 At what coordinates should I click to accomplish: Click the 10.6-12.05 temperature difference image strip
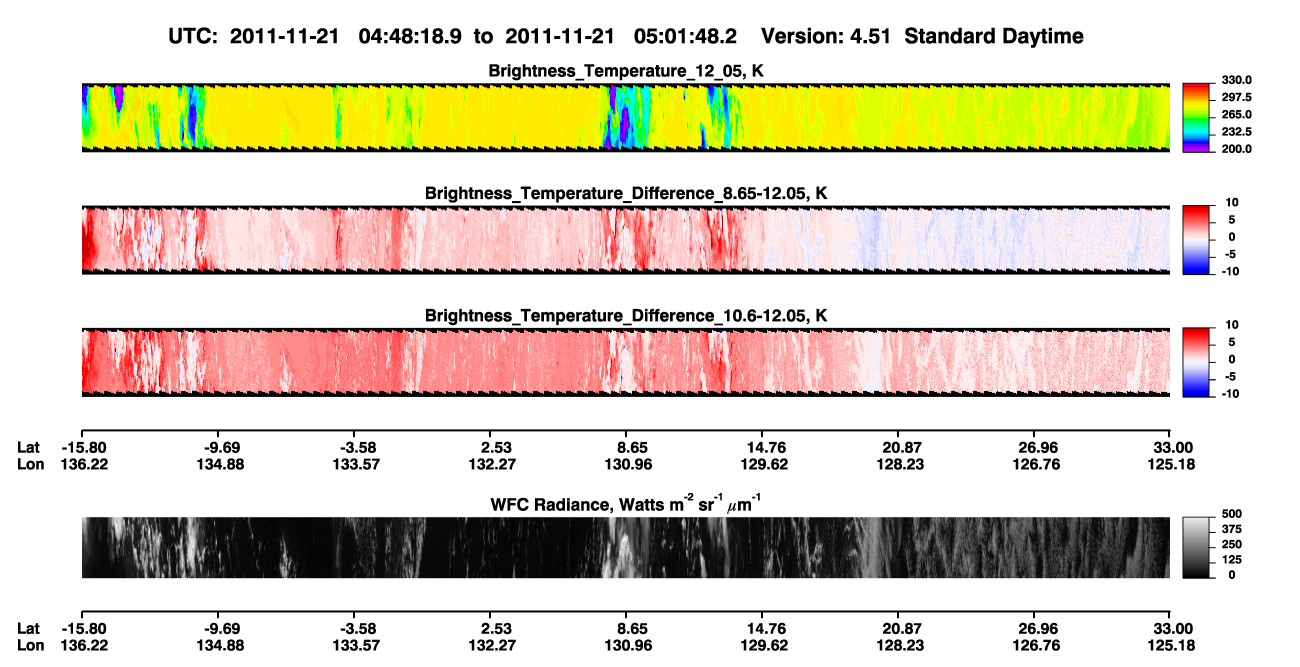coord(626,362)
